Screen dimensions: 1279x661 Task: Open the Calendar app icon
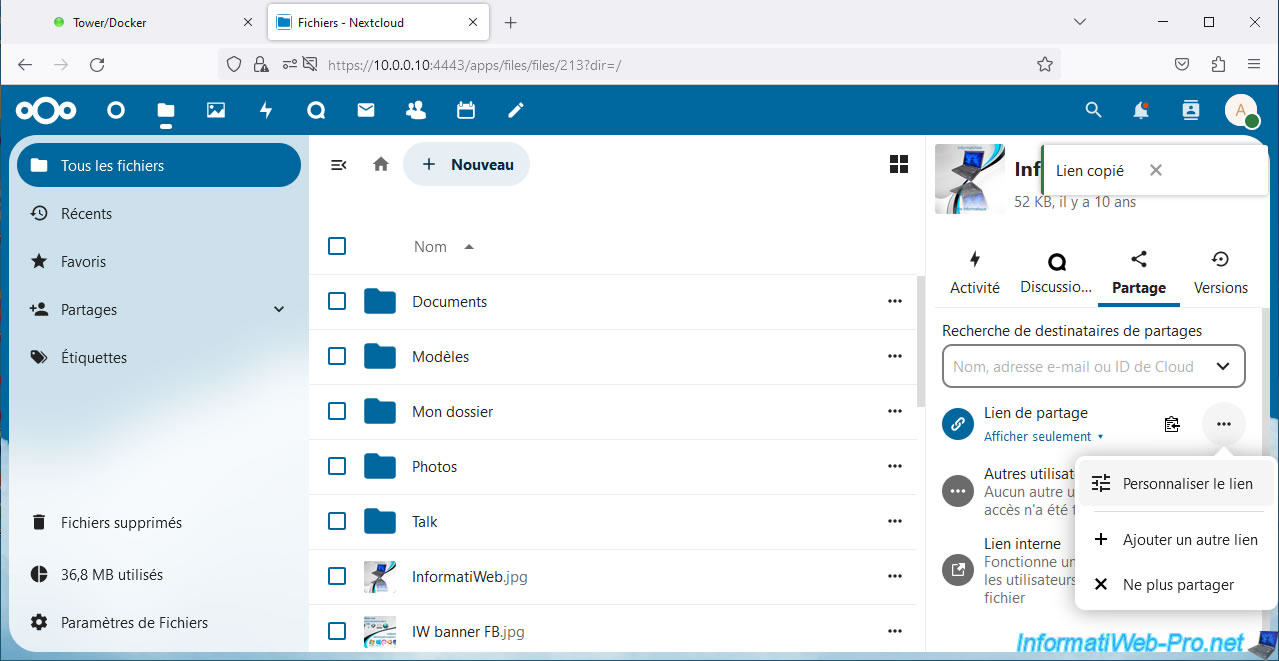[x=466, y=110]
